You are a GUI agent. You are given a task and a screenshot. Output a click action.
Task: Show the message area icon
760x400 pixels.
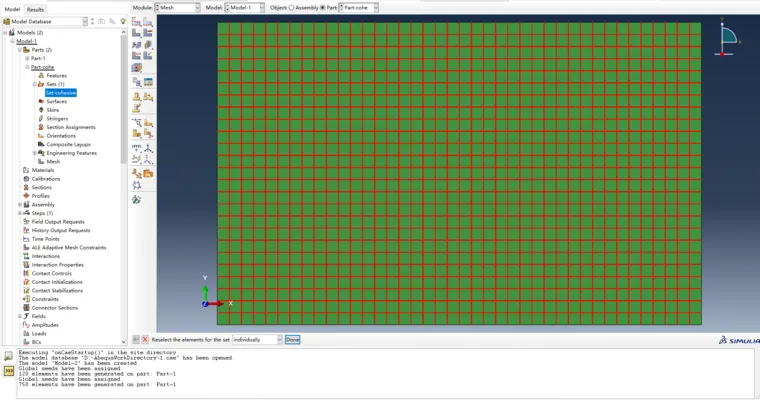[9, 356]
